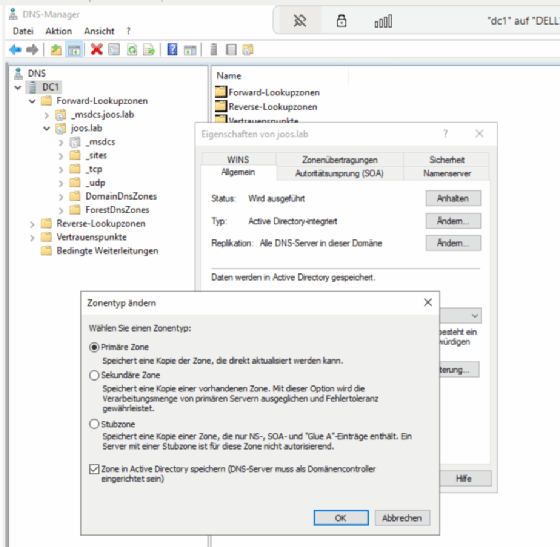The height and width of the screenshot is (547, 560).
Task: Click the server tower toolbar icon
Action: pos(214,50)
